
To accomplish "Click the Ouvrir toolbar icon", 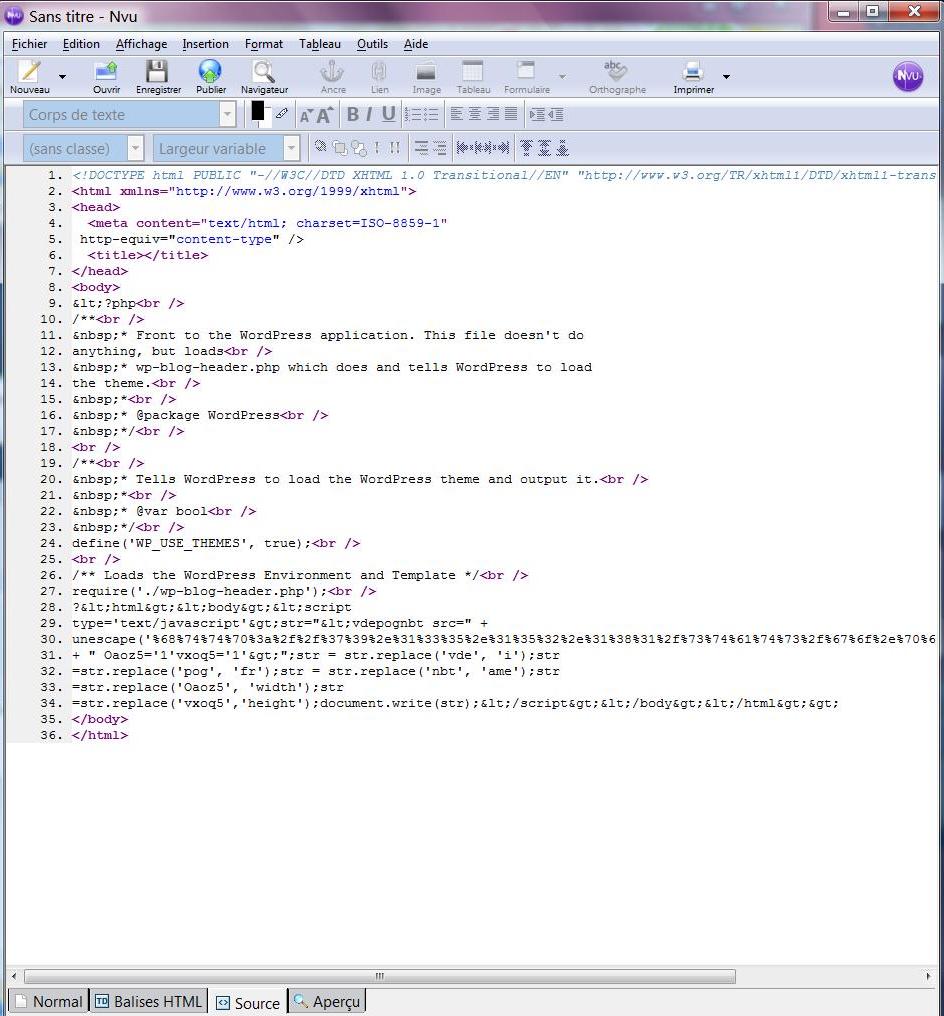I will tap(106, 71).
